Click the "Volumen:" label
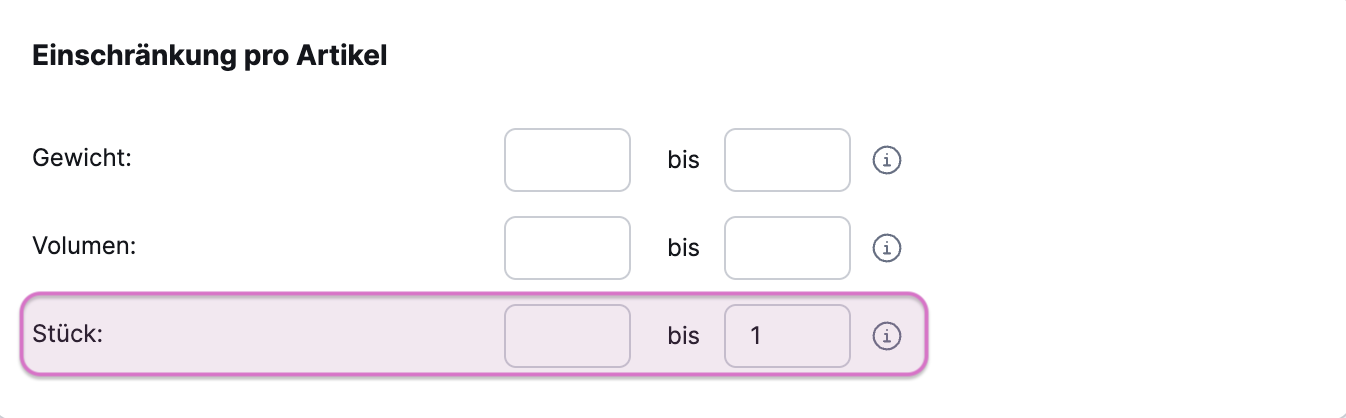Viewport: 1346px width, 418px height. pyautogui.click(x=84, y=246)
